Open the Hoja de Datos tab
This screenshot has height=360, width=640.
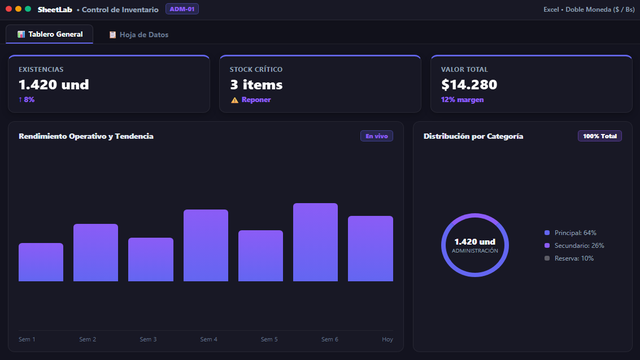point(138,35)
